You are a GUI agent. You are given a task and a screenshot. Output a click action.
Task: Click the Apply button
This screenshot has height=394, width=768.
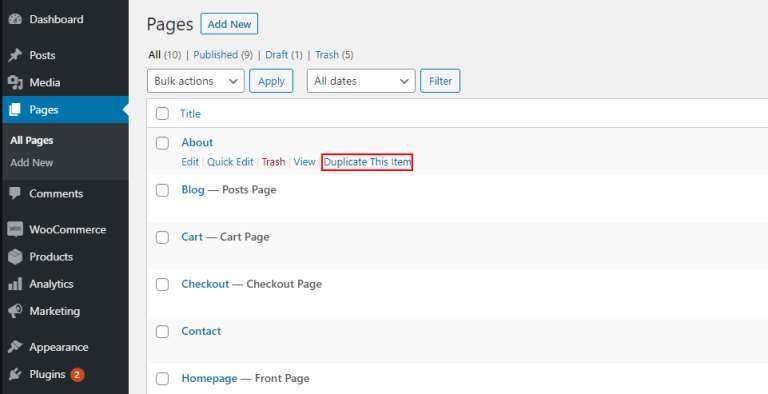point(271,81)
